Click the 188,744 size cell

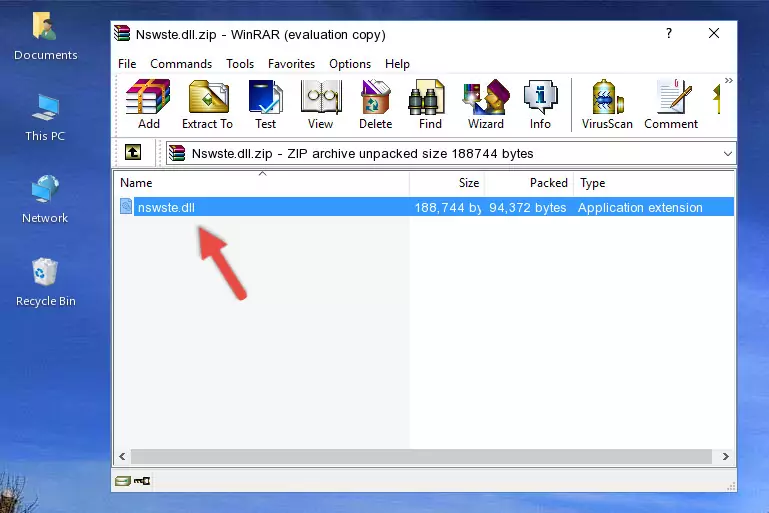447,207
